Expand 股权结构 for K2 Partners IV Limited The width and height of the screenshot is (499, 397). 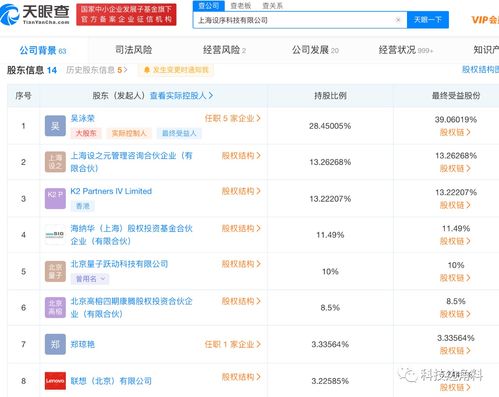tap(241, 191)
